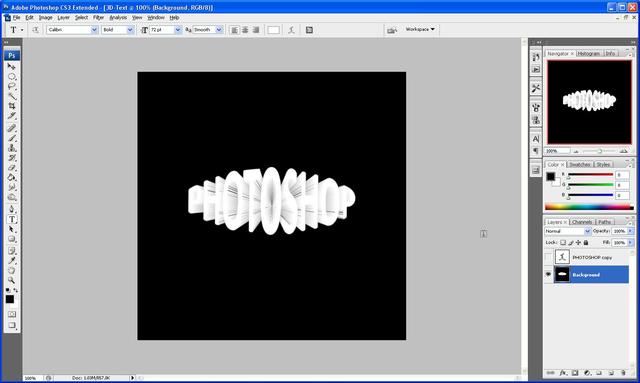Click the text color swatch in options bar
Screen dimensions: 640x383
(x=273, y=30)
